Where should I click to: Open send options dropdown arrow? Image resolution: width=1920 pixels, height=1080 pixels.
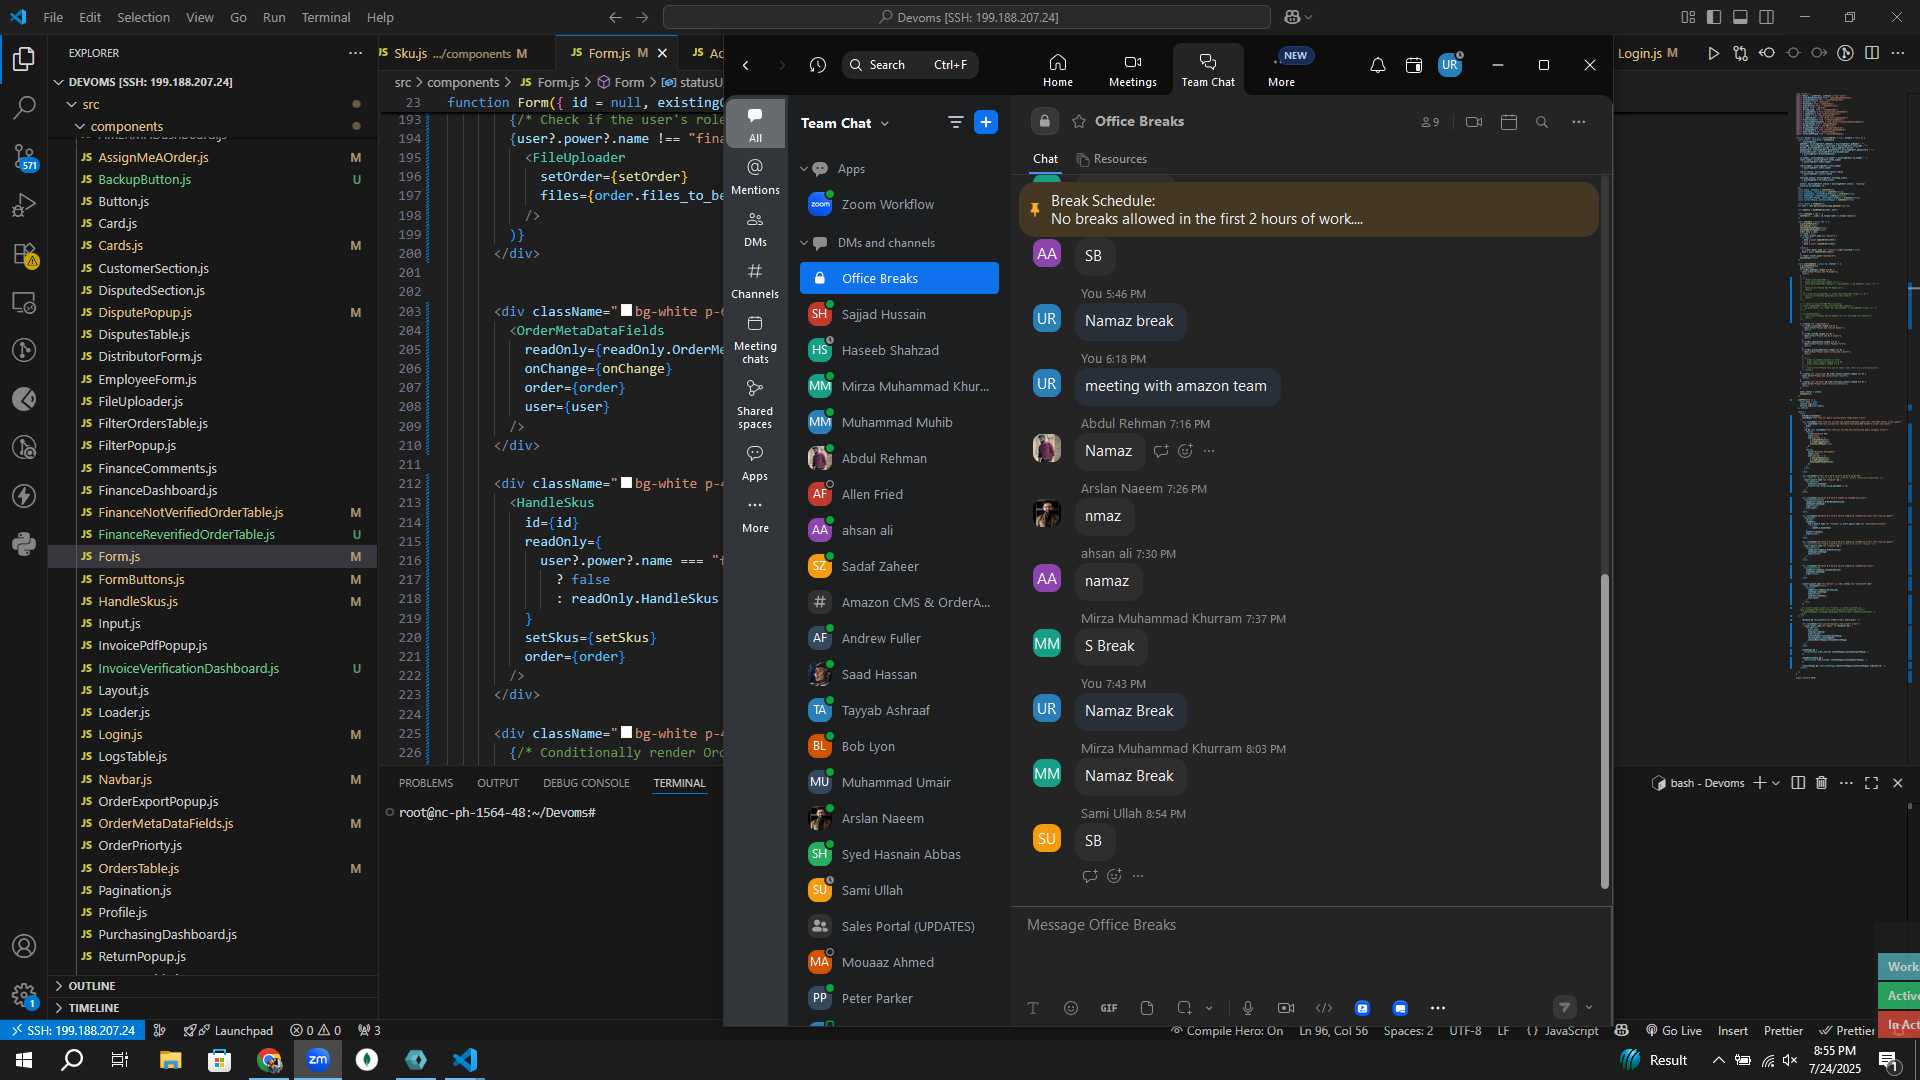click(x=1589, y=1008)
